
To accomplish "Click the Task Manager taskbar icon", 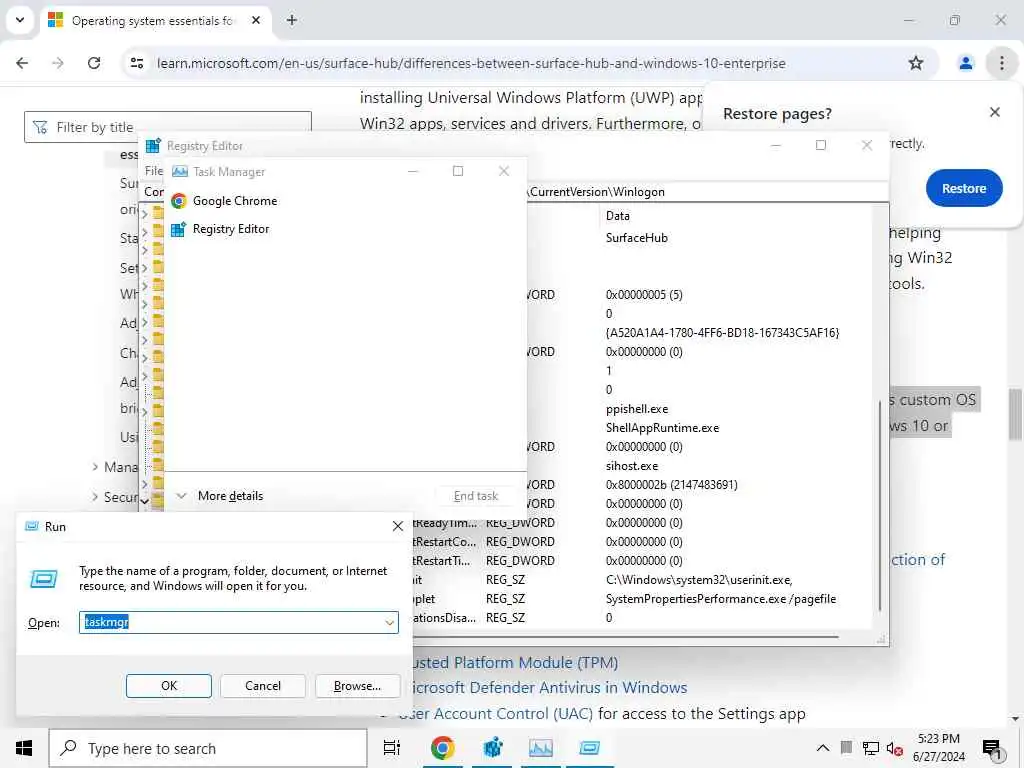I will click(541, 748).
